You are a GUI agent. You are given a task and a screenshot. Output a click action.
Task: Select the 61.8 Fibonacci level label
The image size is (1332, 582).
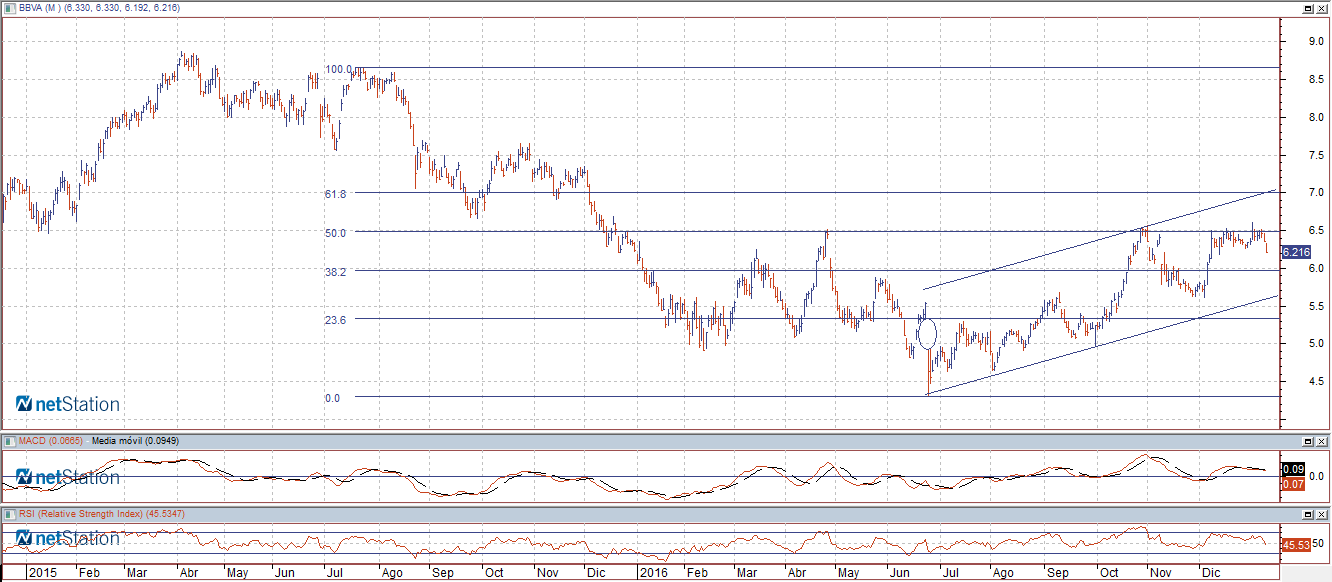tap(334, 194)
